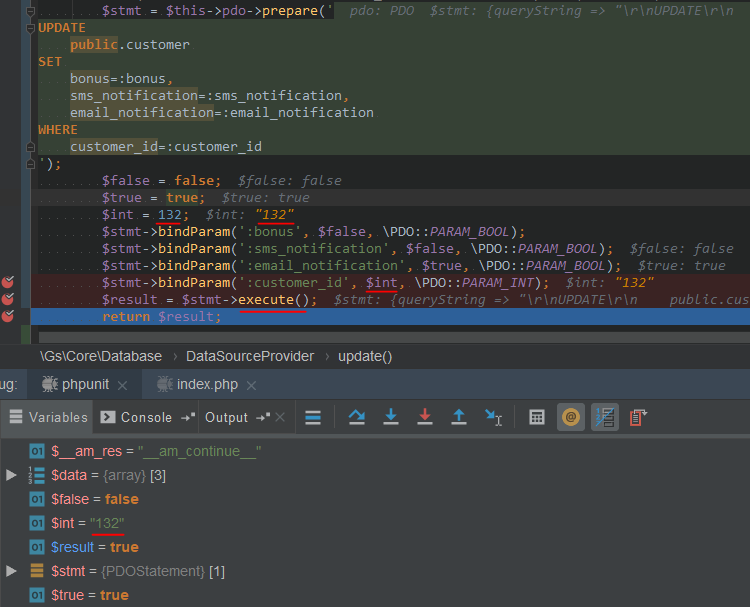
Task: Click DataSourceProvider breadcrumb
Action: 250,356
